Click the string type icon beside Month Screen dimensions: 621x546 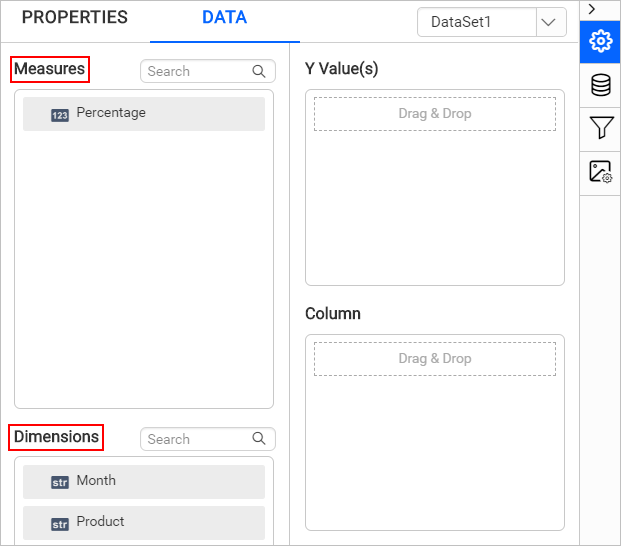click(x=60, y=482)
